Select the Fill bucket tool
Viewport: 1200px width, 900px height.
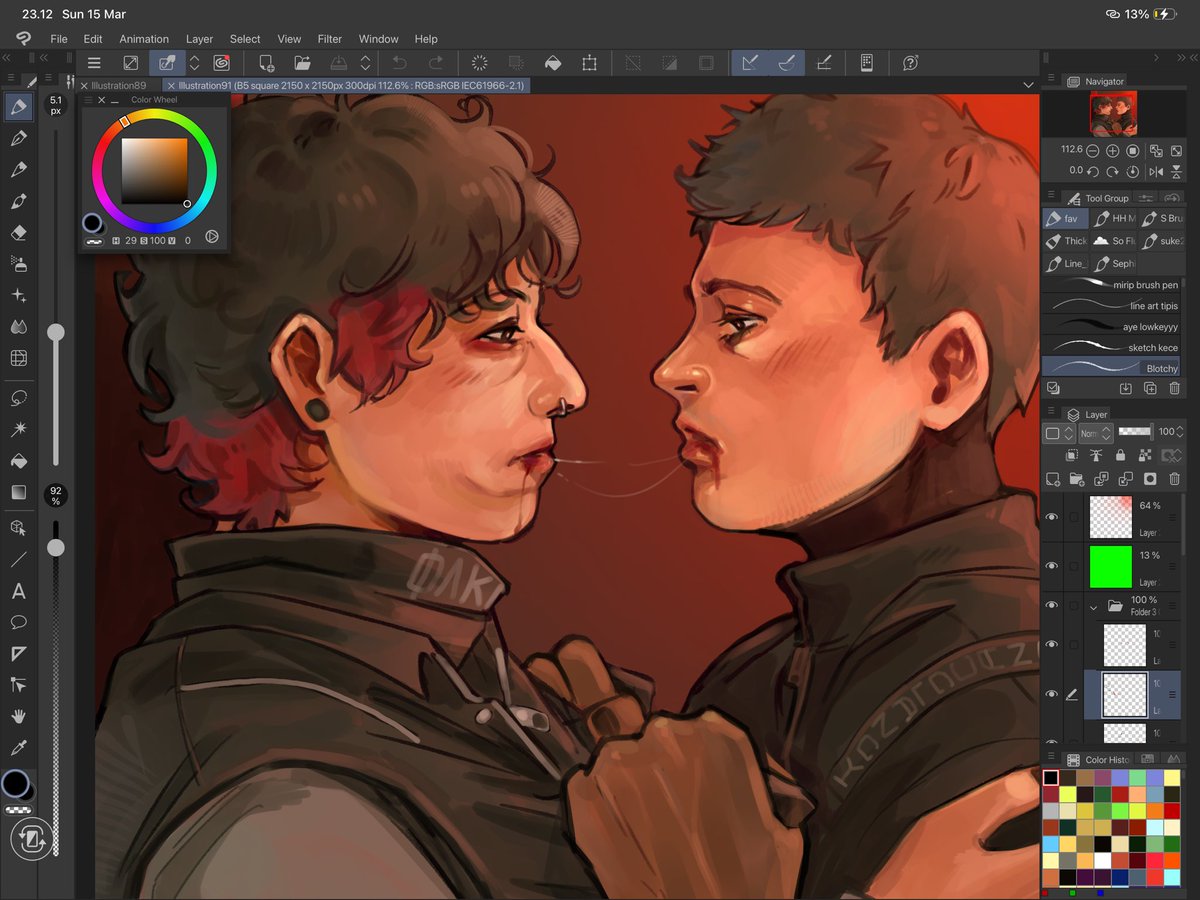(x=18, y=461)
